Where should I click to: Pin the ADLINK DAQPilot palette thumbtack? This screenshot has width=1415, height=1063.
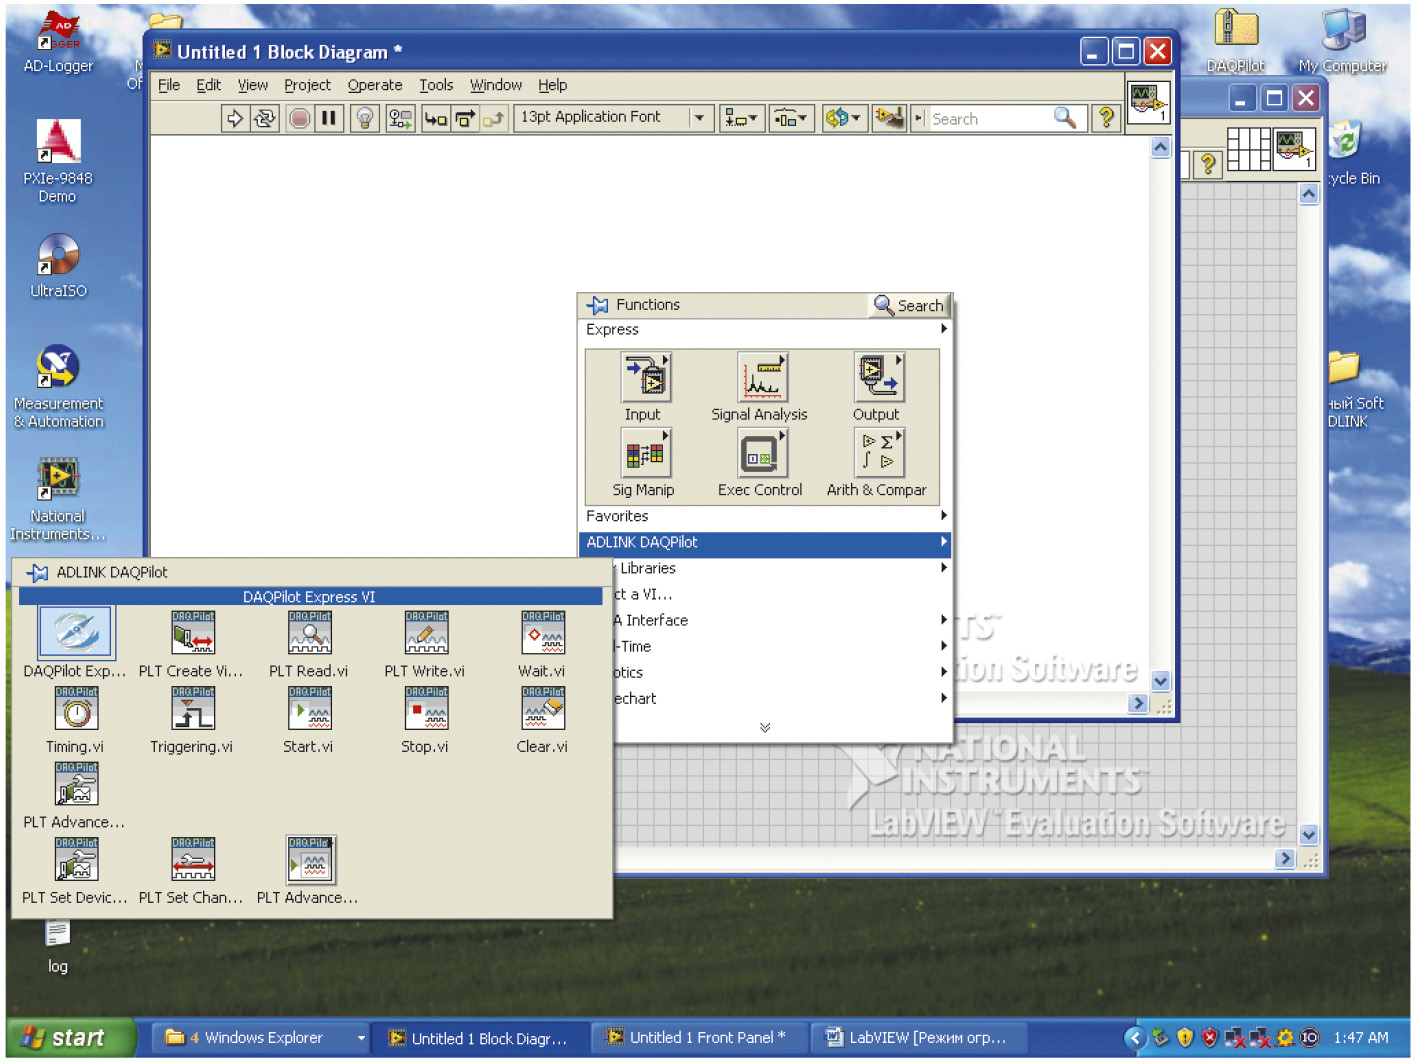(37, 573)
